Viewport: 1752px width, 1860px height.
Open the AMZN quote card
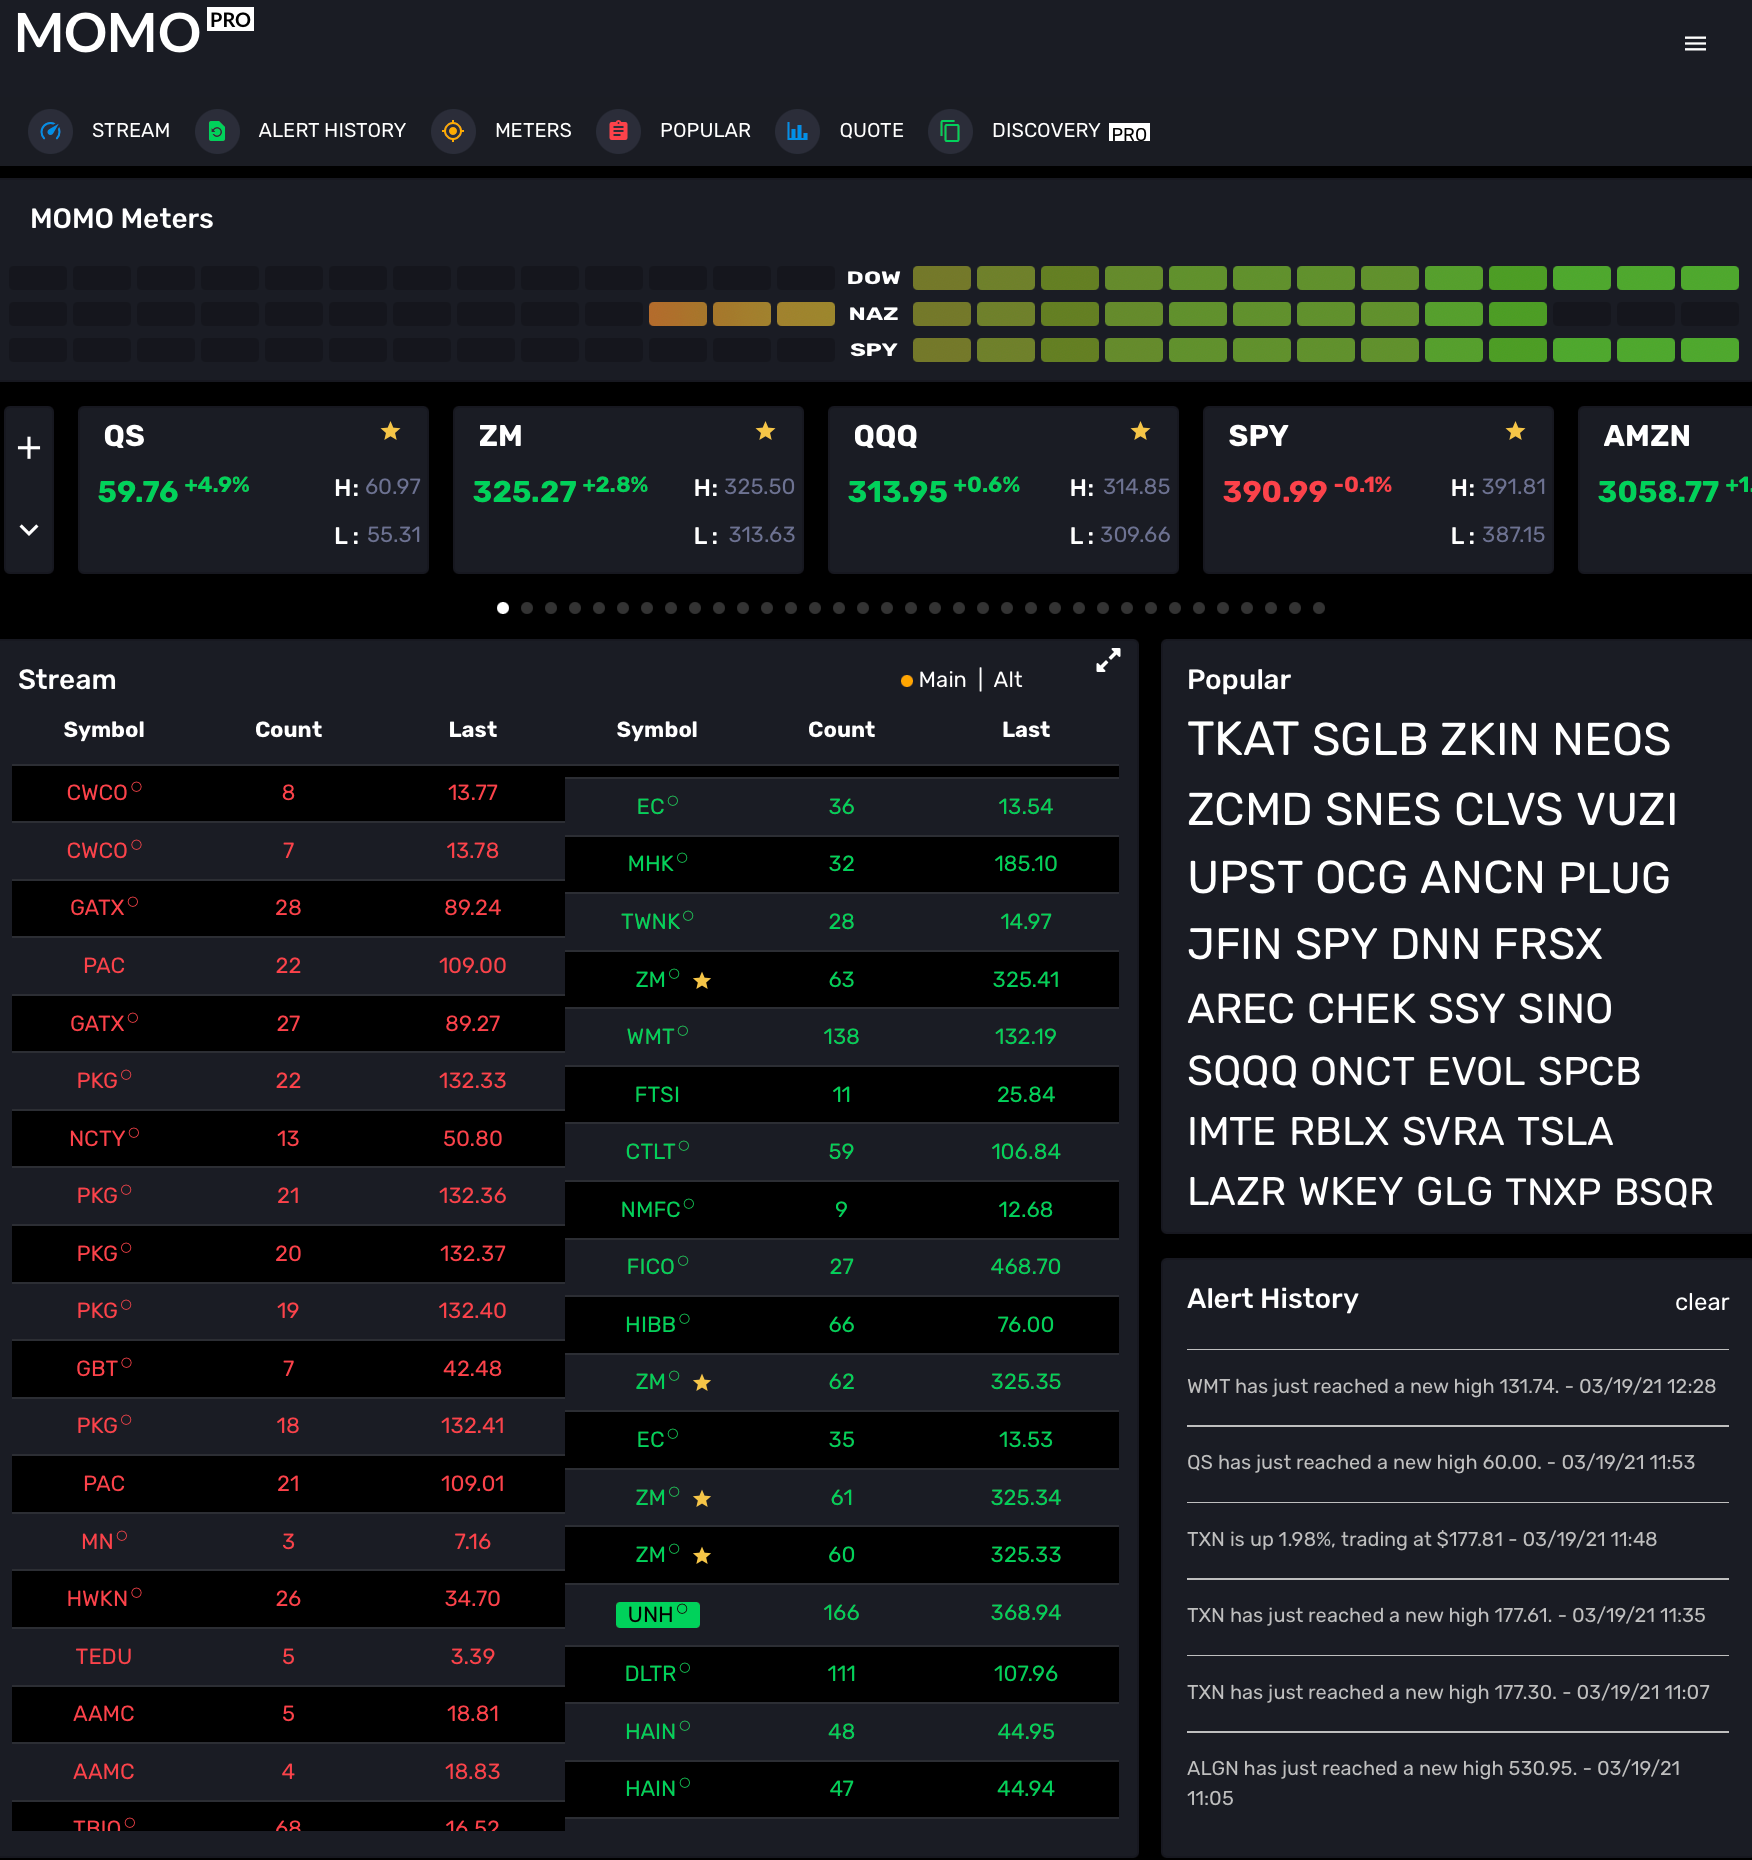[1665, 490]
